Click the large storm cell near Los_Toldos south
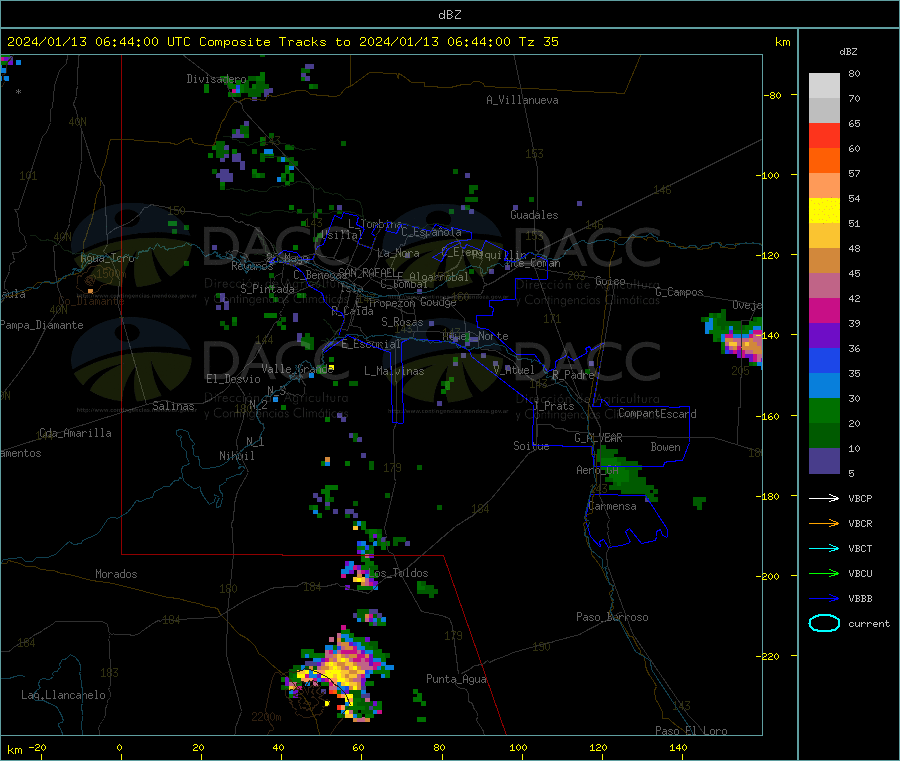The height and width of the screenshot is (761, 900). coord(340,675)
